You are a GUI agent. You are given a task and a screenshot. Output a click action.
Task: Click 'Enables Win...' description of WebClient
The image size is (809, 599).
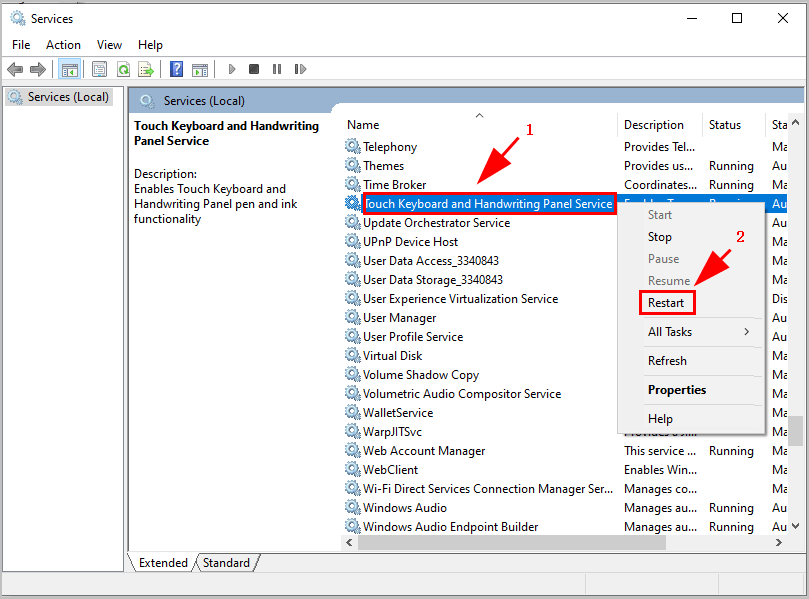(660, 470)
